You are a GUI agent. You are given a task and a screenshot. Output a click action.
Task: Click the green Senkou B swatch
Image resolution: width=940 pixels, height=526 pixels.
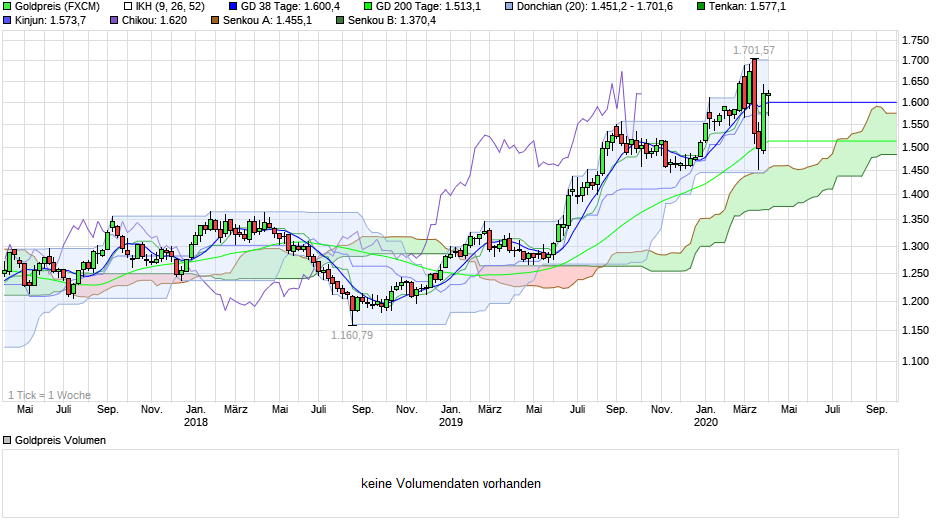(x=340, y=20)
